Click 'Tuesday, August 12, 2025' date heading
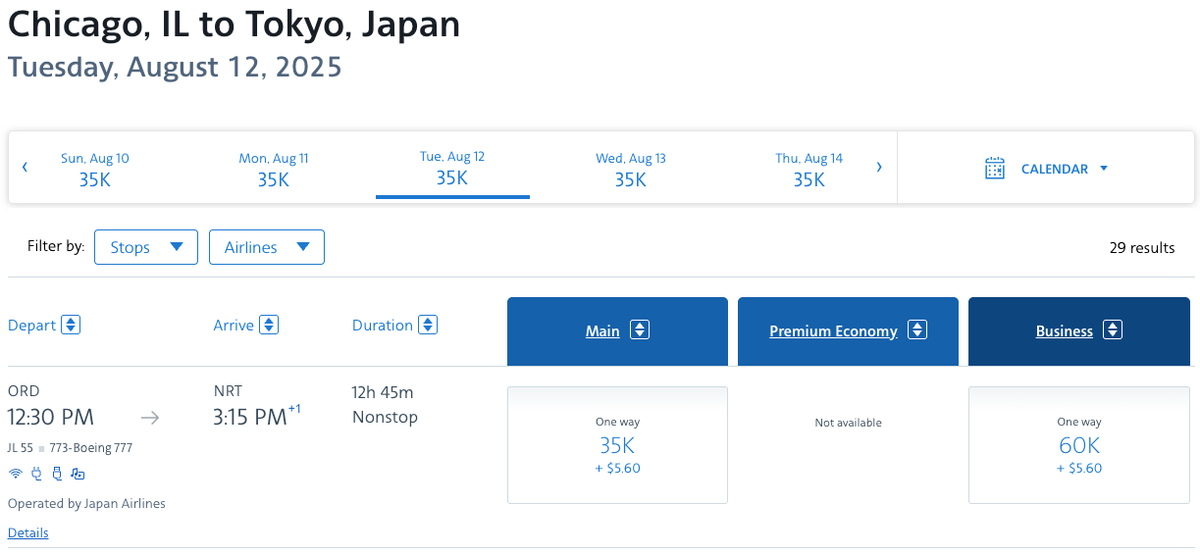 click(175, 67)
